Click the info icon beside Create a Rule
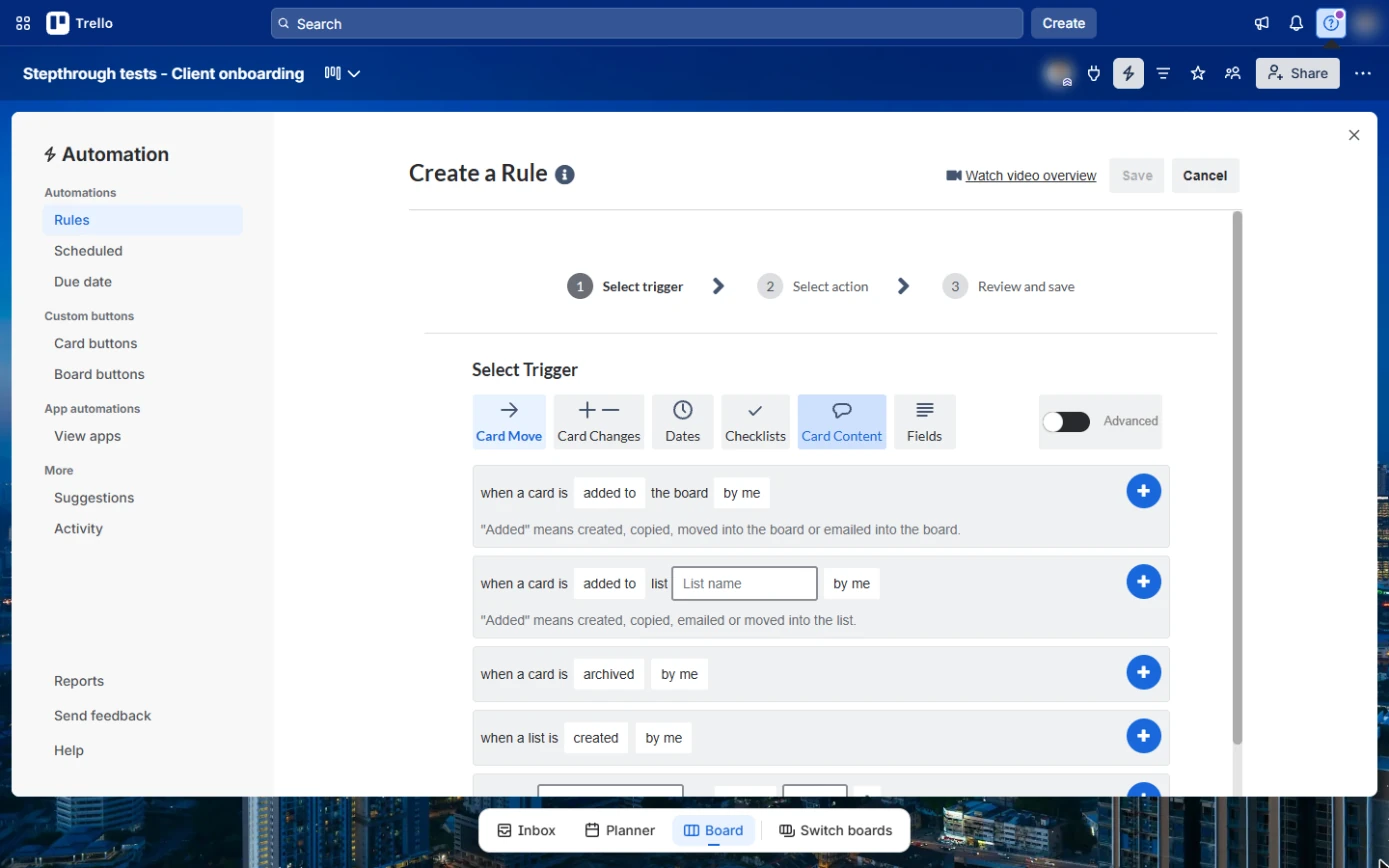 point(565,175)
